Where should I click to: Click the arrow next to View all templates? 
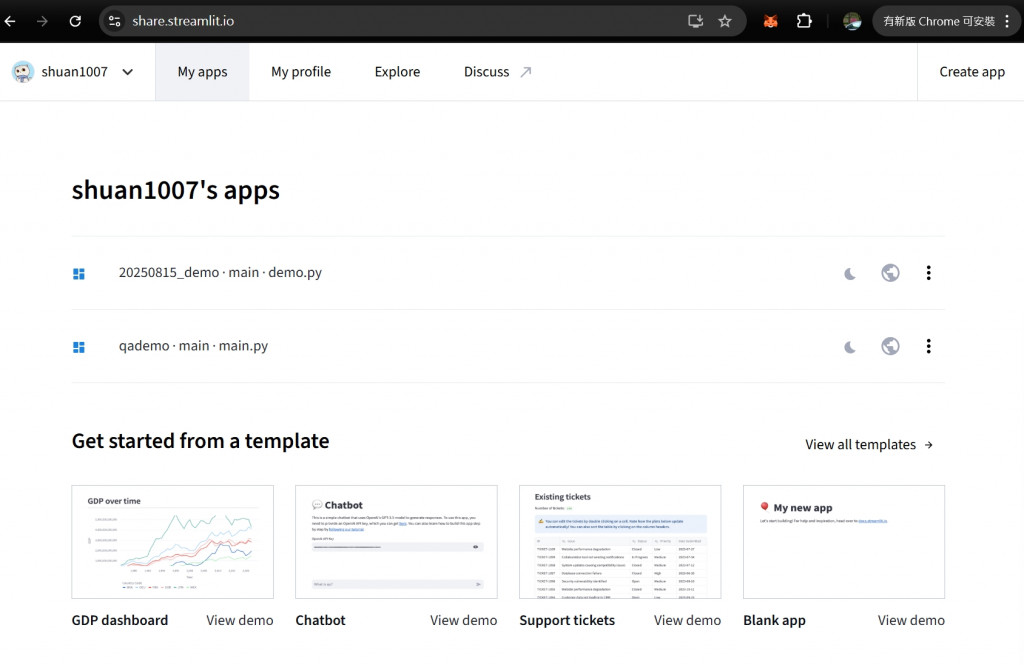(929, 445)
